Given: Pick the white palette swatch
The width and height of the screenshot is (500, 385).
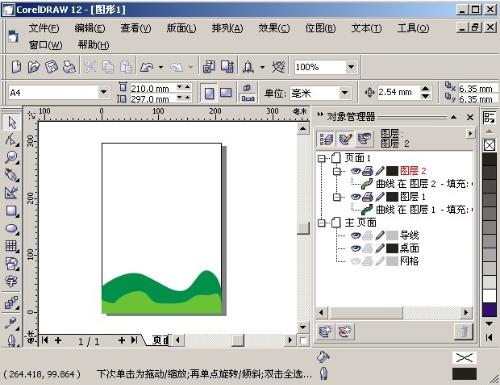Looking at the screenshot, I should pos(489,296).
